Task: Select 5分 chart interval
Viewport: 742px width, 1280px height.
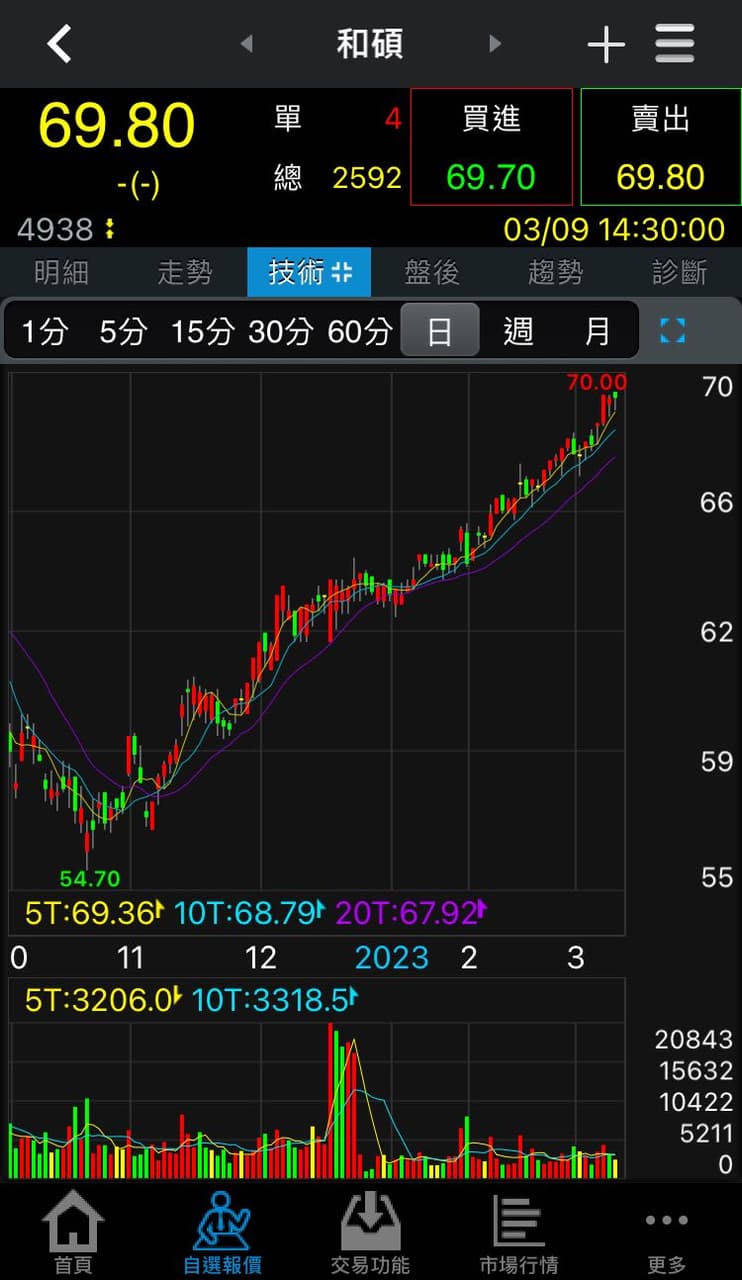Action: click(x=122, y=331)
